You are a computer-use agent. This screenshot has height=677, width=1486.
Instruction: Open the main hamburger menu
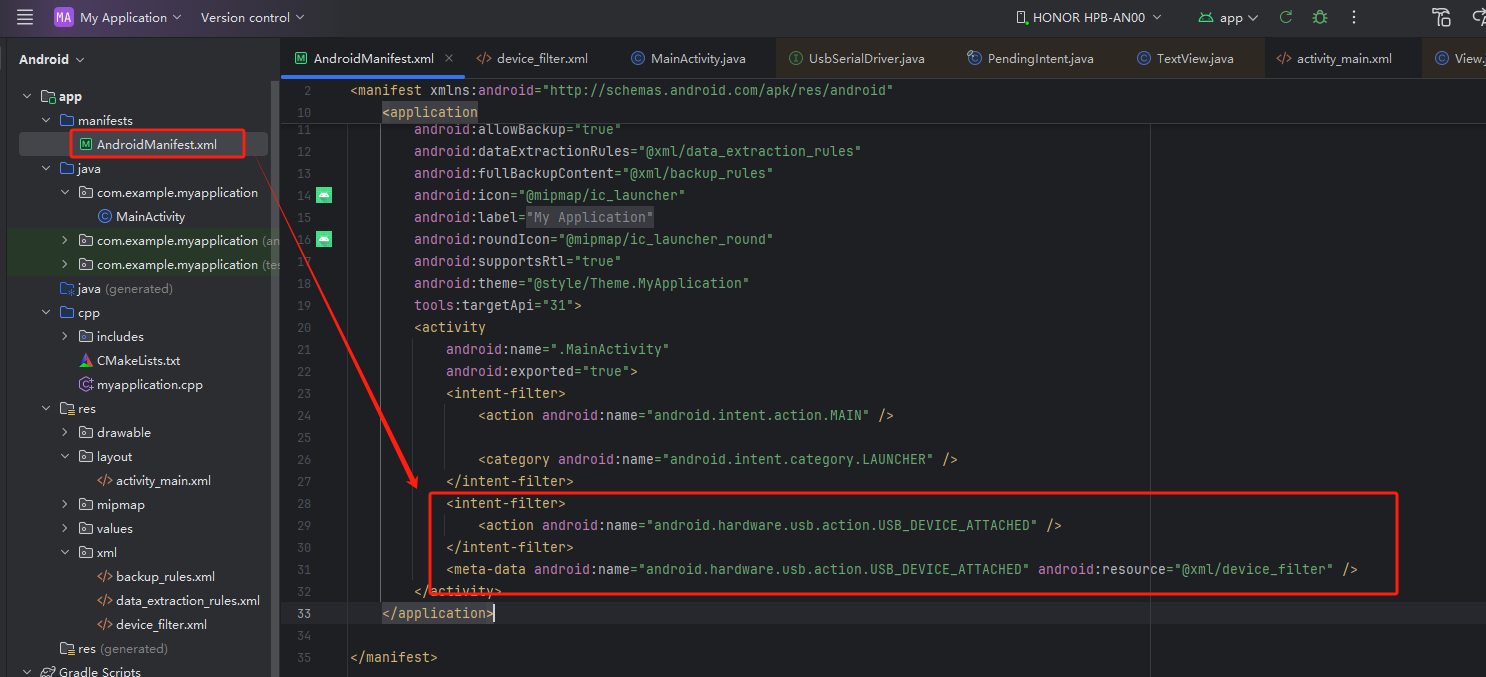pyautogui.click(x=25, y=17)
